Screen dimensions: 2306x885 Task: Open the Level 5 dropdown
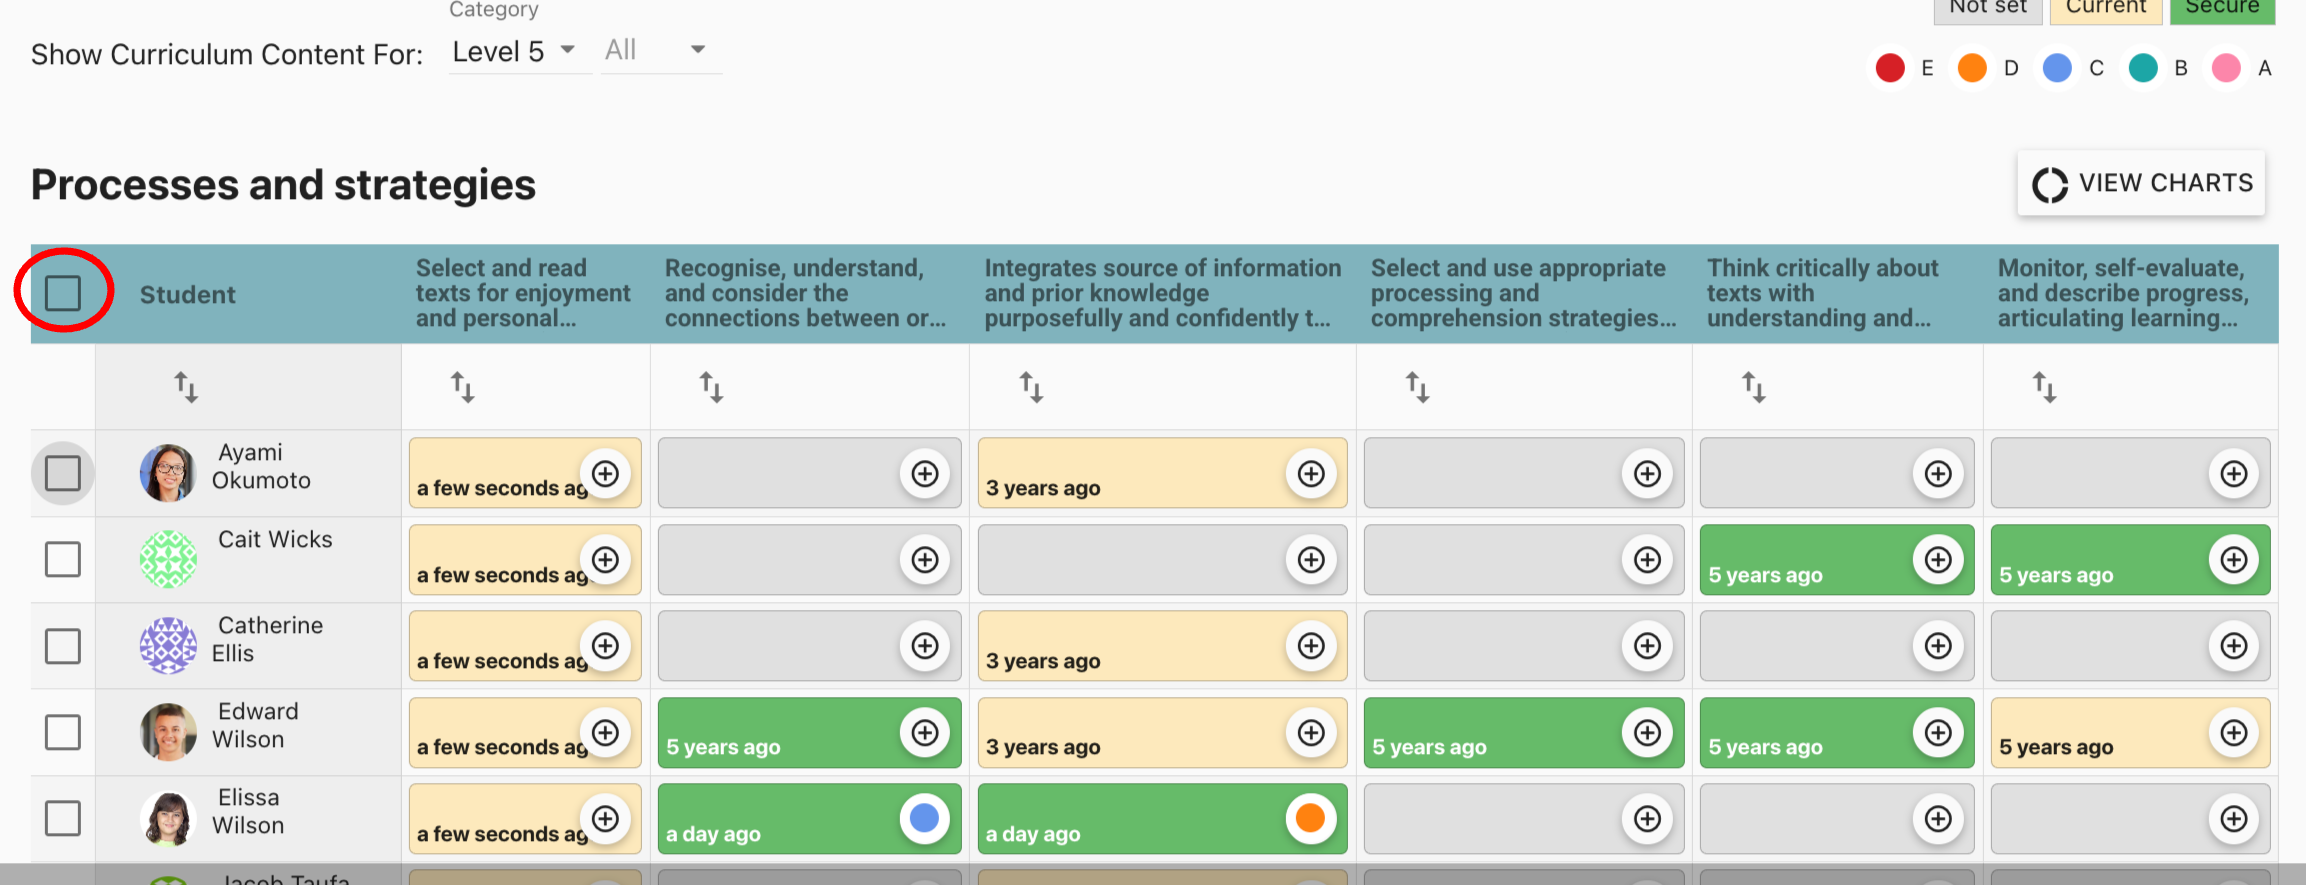(x=513, y=51)
